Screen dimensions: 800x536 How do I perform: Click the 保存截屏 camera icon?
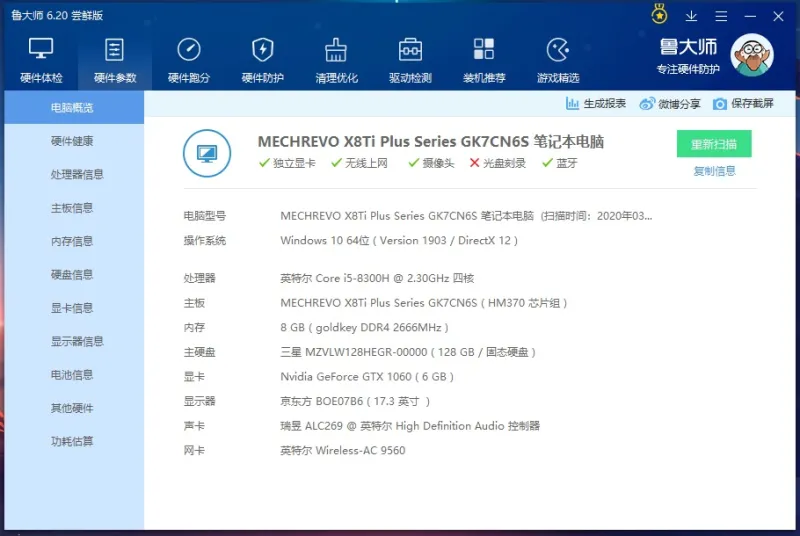[719, 104]
